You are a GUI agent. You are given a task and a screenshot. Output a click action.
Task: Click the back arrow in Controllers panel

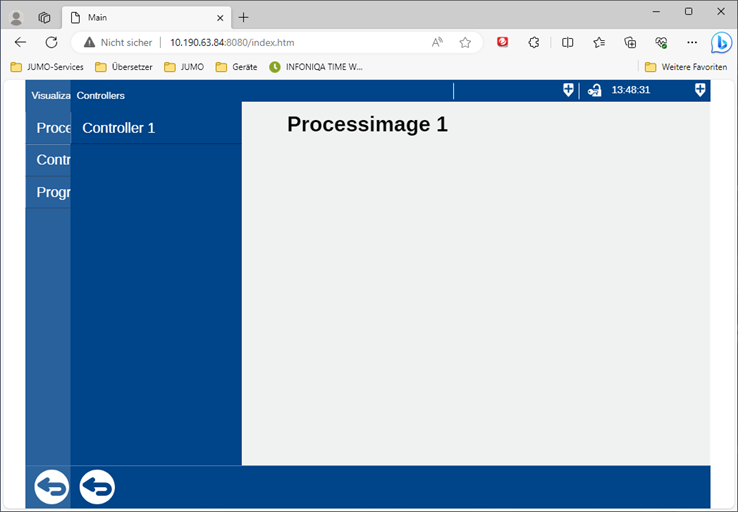[97, 487]
